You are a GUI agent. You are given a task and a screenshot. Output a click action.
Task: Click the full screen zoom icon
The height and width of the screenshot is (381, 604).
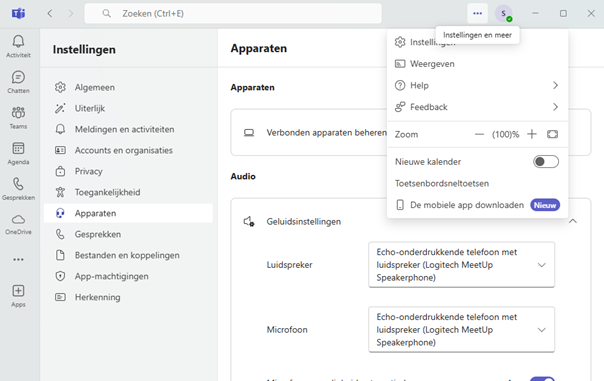coord(552,134)
